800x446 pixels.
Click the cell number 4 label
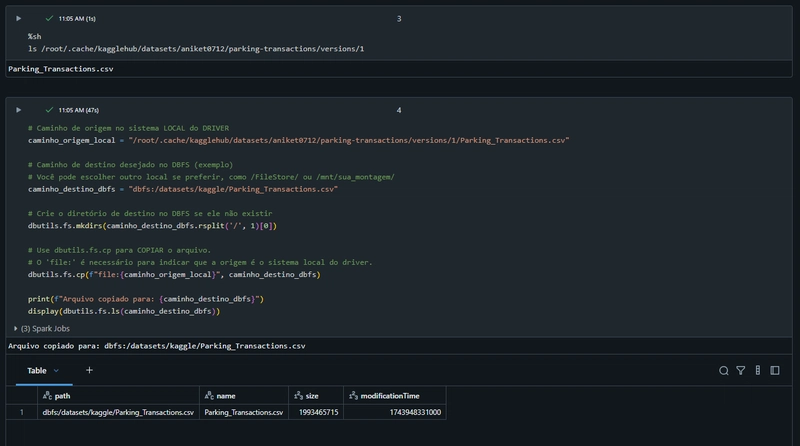399,110
